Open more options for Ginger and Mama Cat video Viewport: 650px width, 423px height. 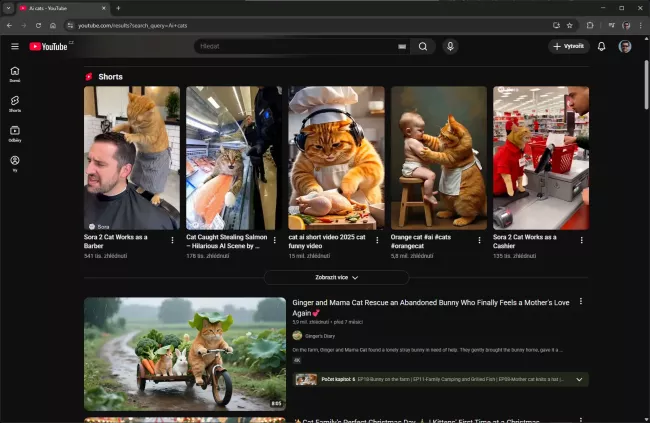(581, 301)
